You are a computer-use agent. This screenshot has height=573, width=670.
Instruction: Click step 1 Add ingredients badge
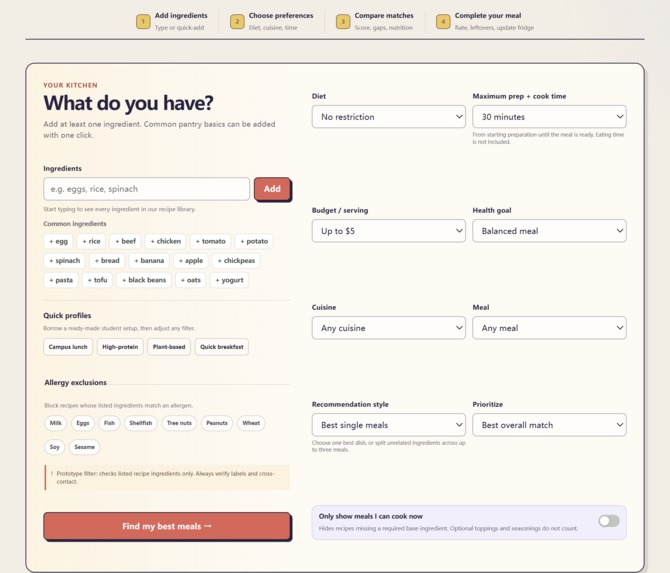coord(143,21)
